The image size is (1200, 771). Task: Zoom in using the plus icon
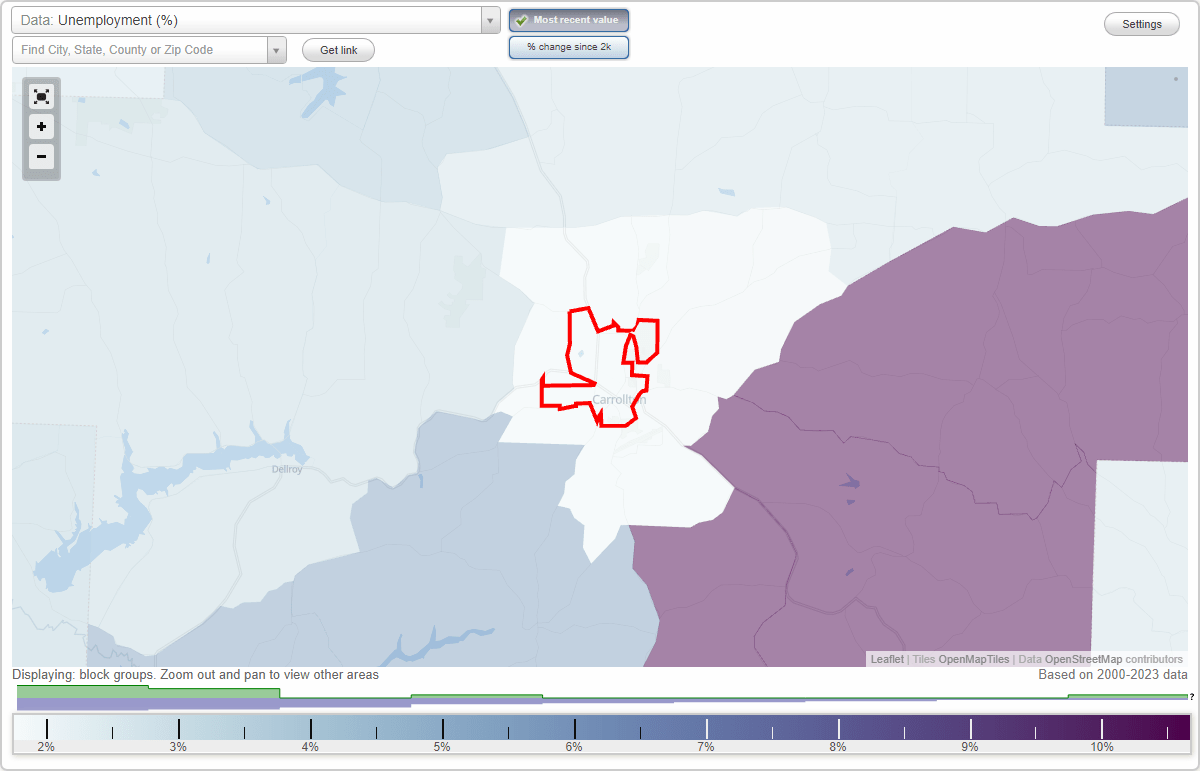[41, 127]
